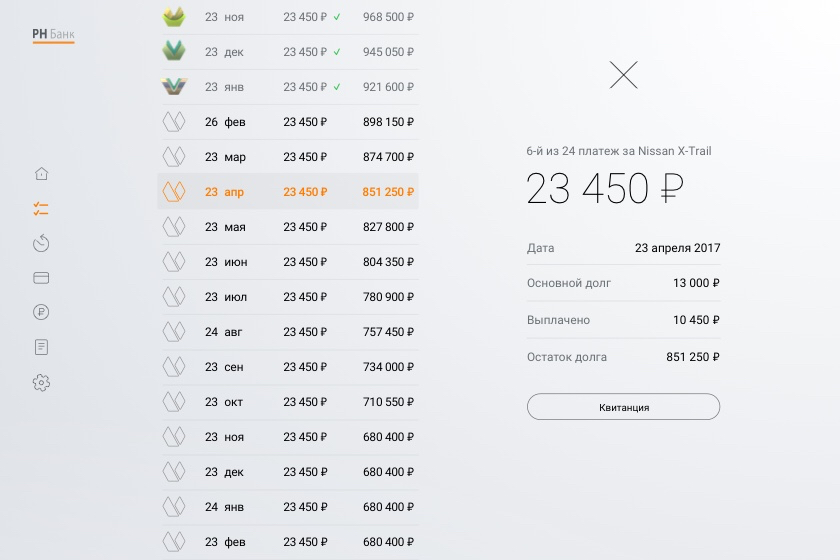Select the 23 мар payment row

[x=288, y=157]
